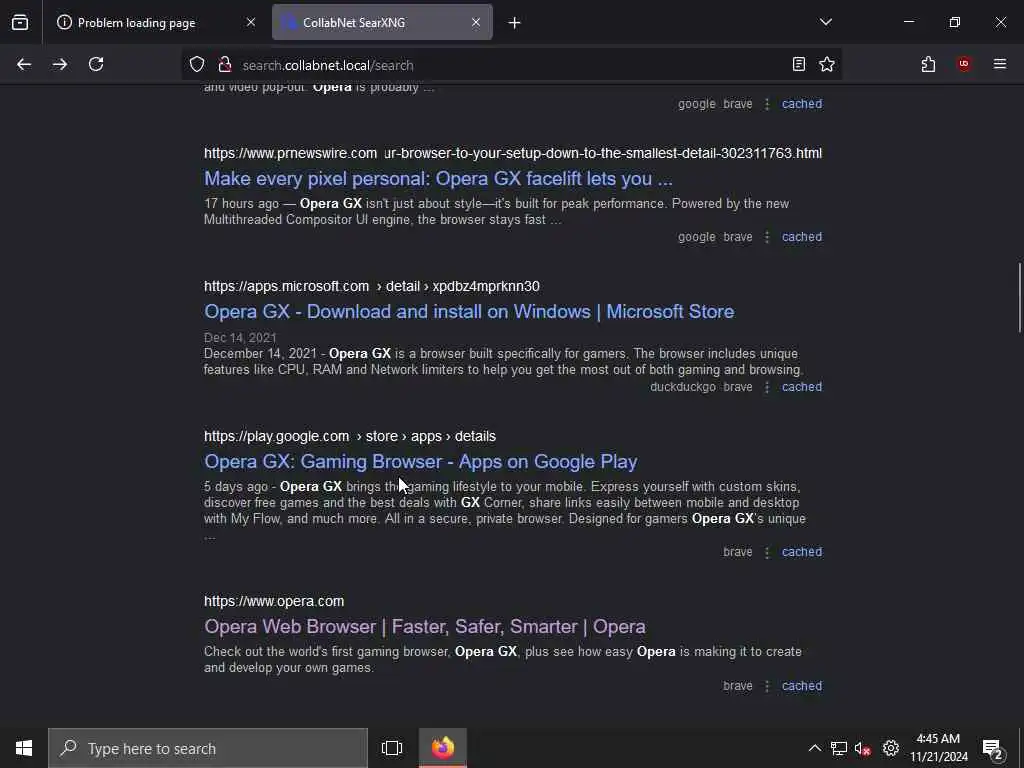1024x768 pixels.
Task: Open Firefox View button in tab strip
Action: tap(20, 22)
